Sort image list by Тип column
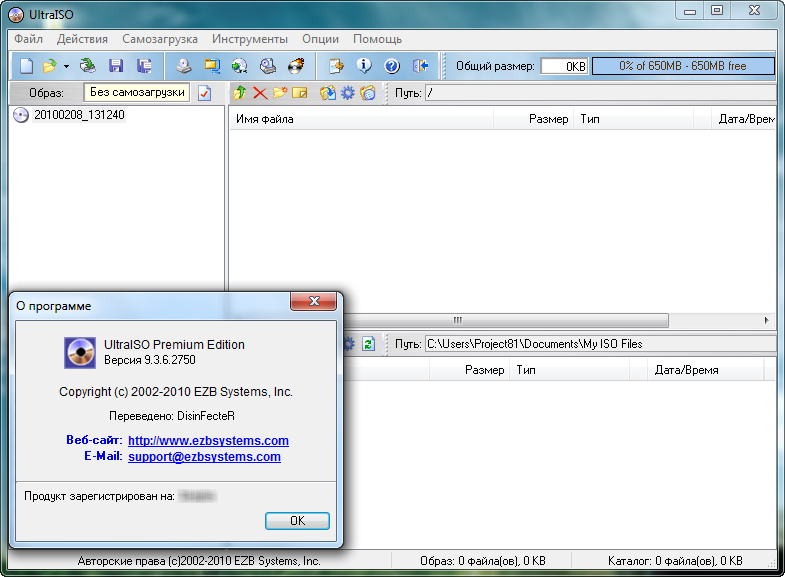This screenshot has width=785, height=577. 633,119
